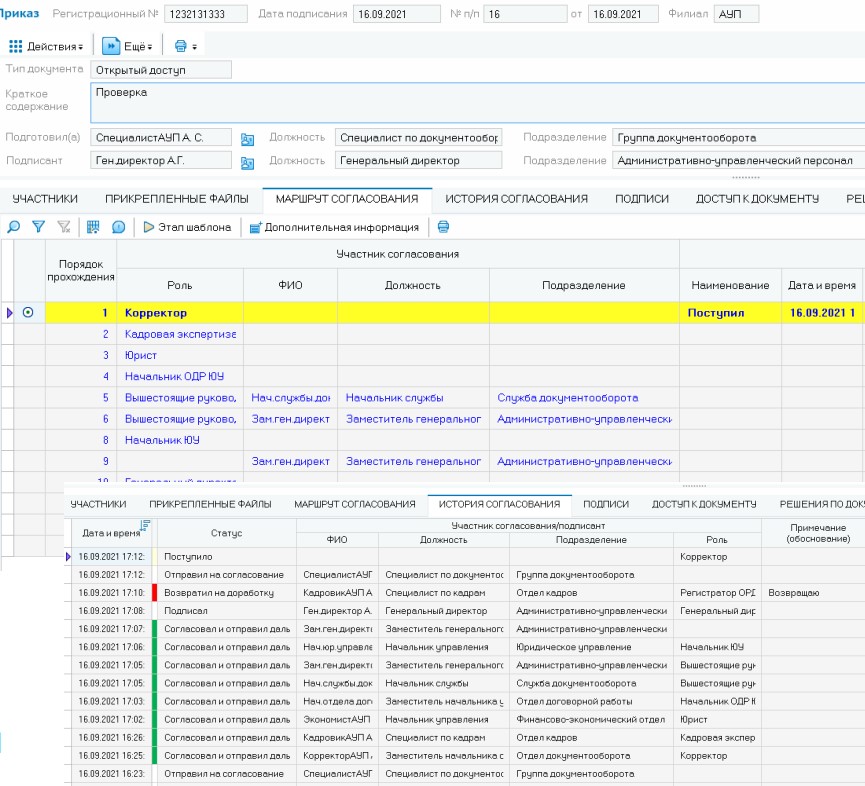Click Юридическое управление cell in history
Viewport: 865px width, 786px height.
click(x=591, y=647)
